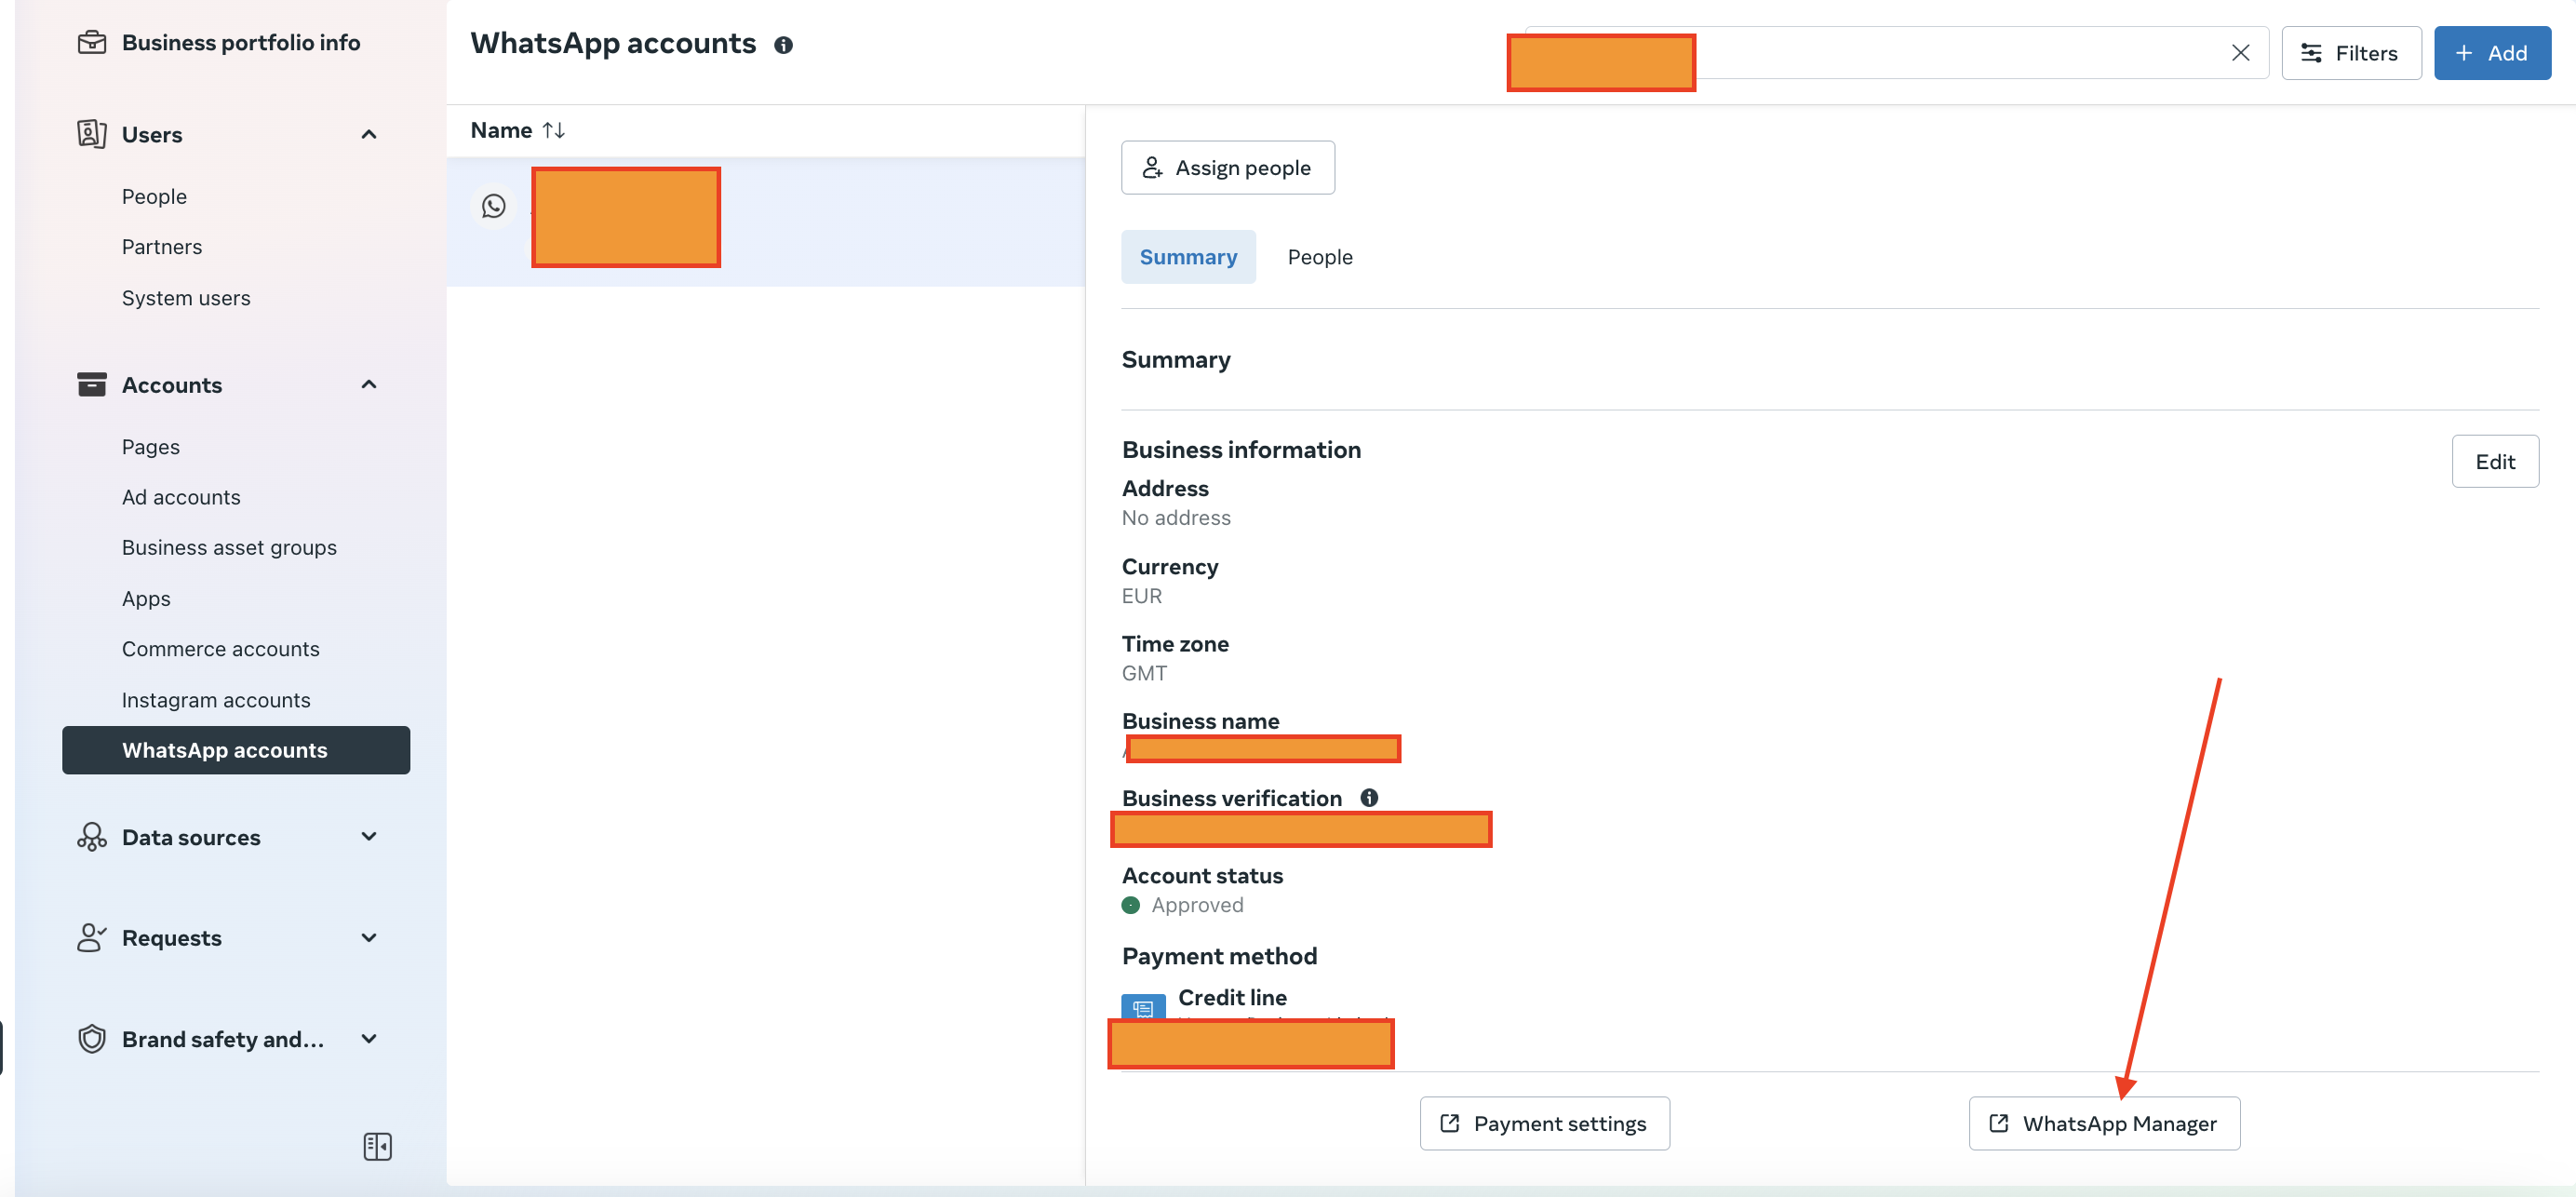2576x1197 pixels.
Task: Switch to the People tab
Action: [x=1320, y=257]
